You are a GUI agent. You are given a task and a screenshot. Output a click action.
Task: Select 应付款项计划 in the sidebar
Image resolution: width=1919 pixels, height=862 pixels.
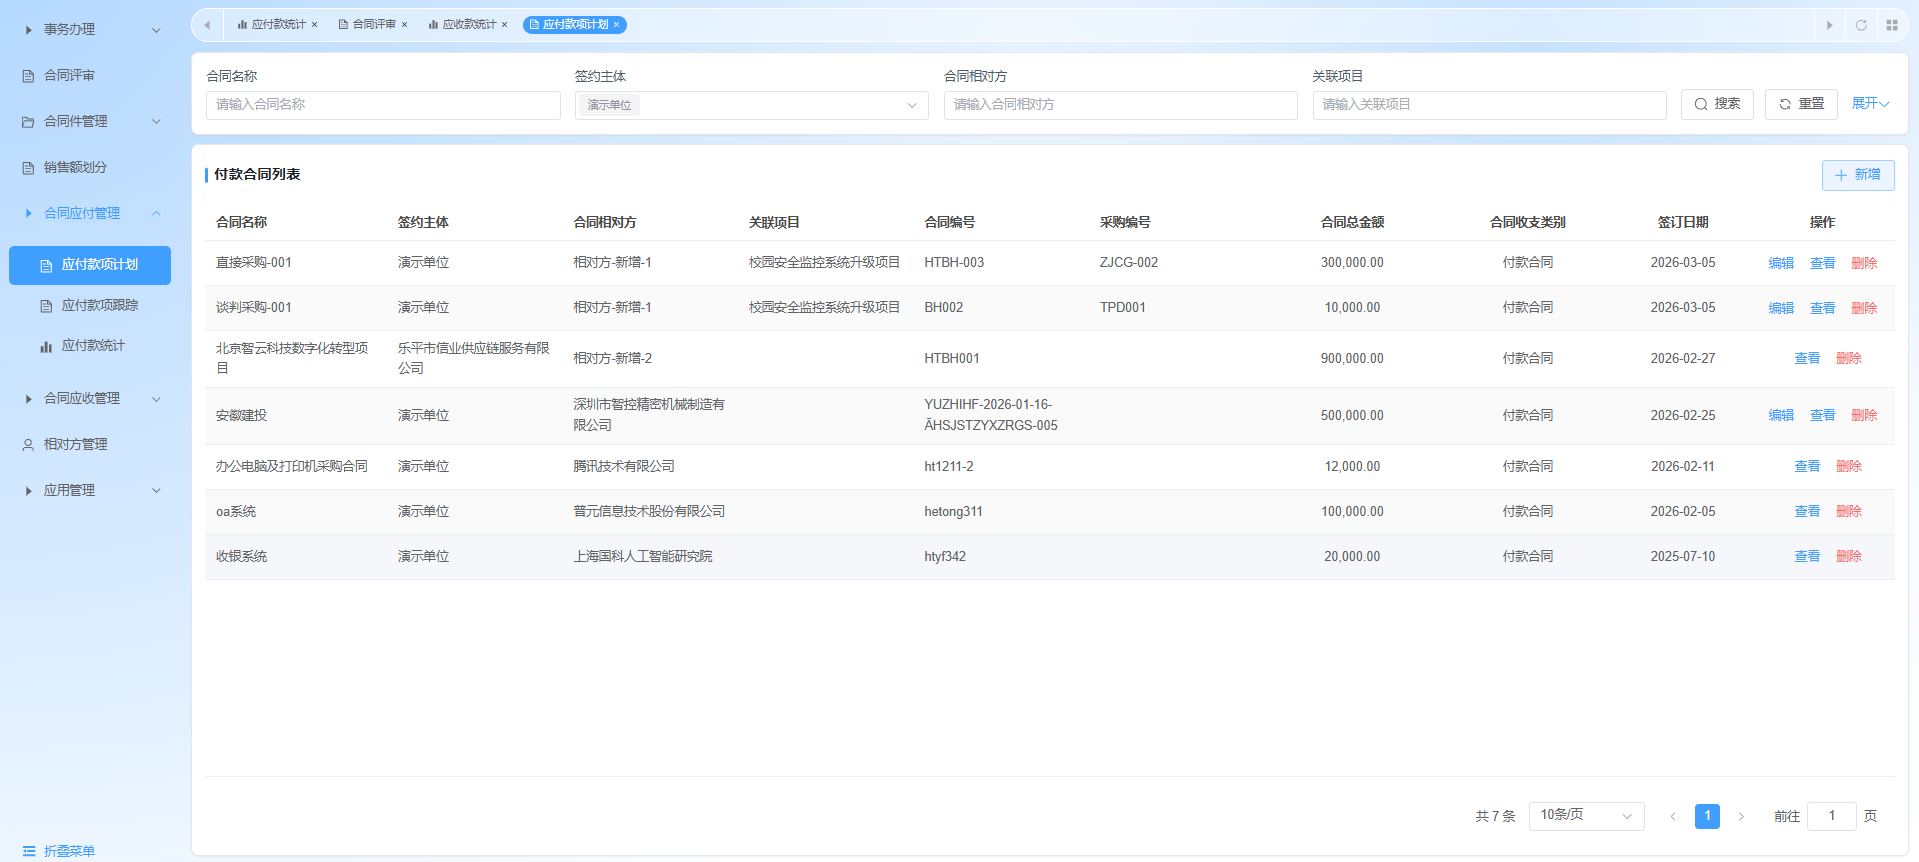coord(90,265)
